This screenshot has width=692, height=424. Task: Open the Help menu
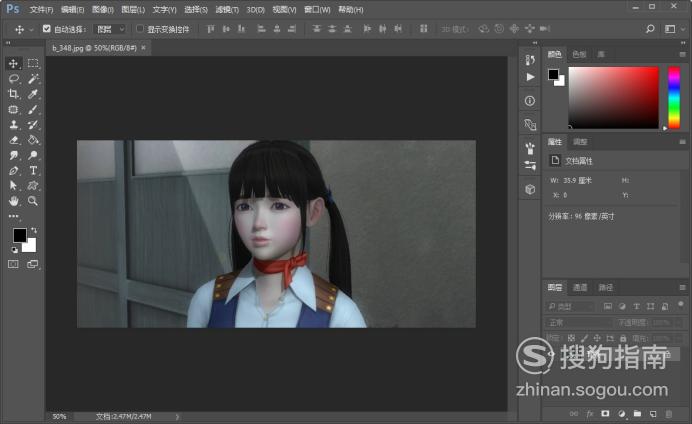point(351,9)
